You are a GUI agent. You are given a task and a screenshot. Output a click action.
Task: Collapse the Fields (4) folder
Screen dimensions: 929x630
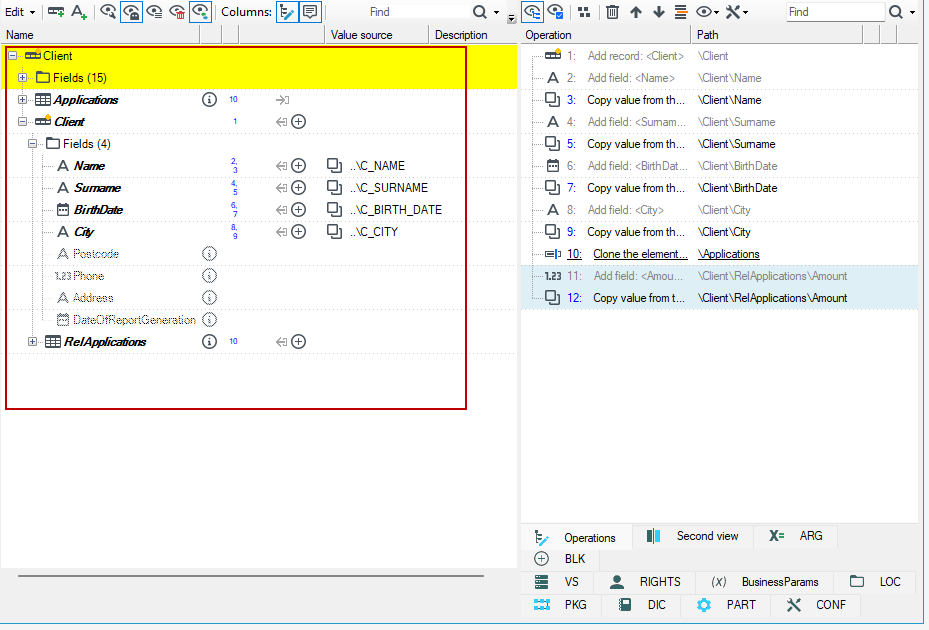tap(33, 143)
